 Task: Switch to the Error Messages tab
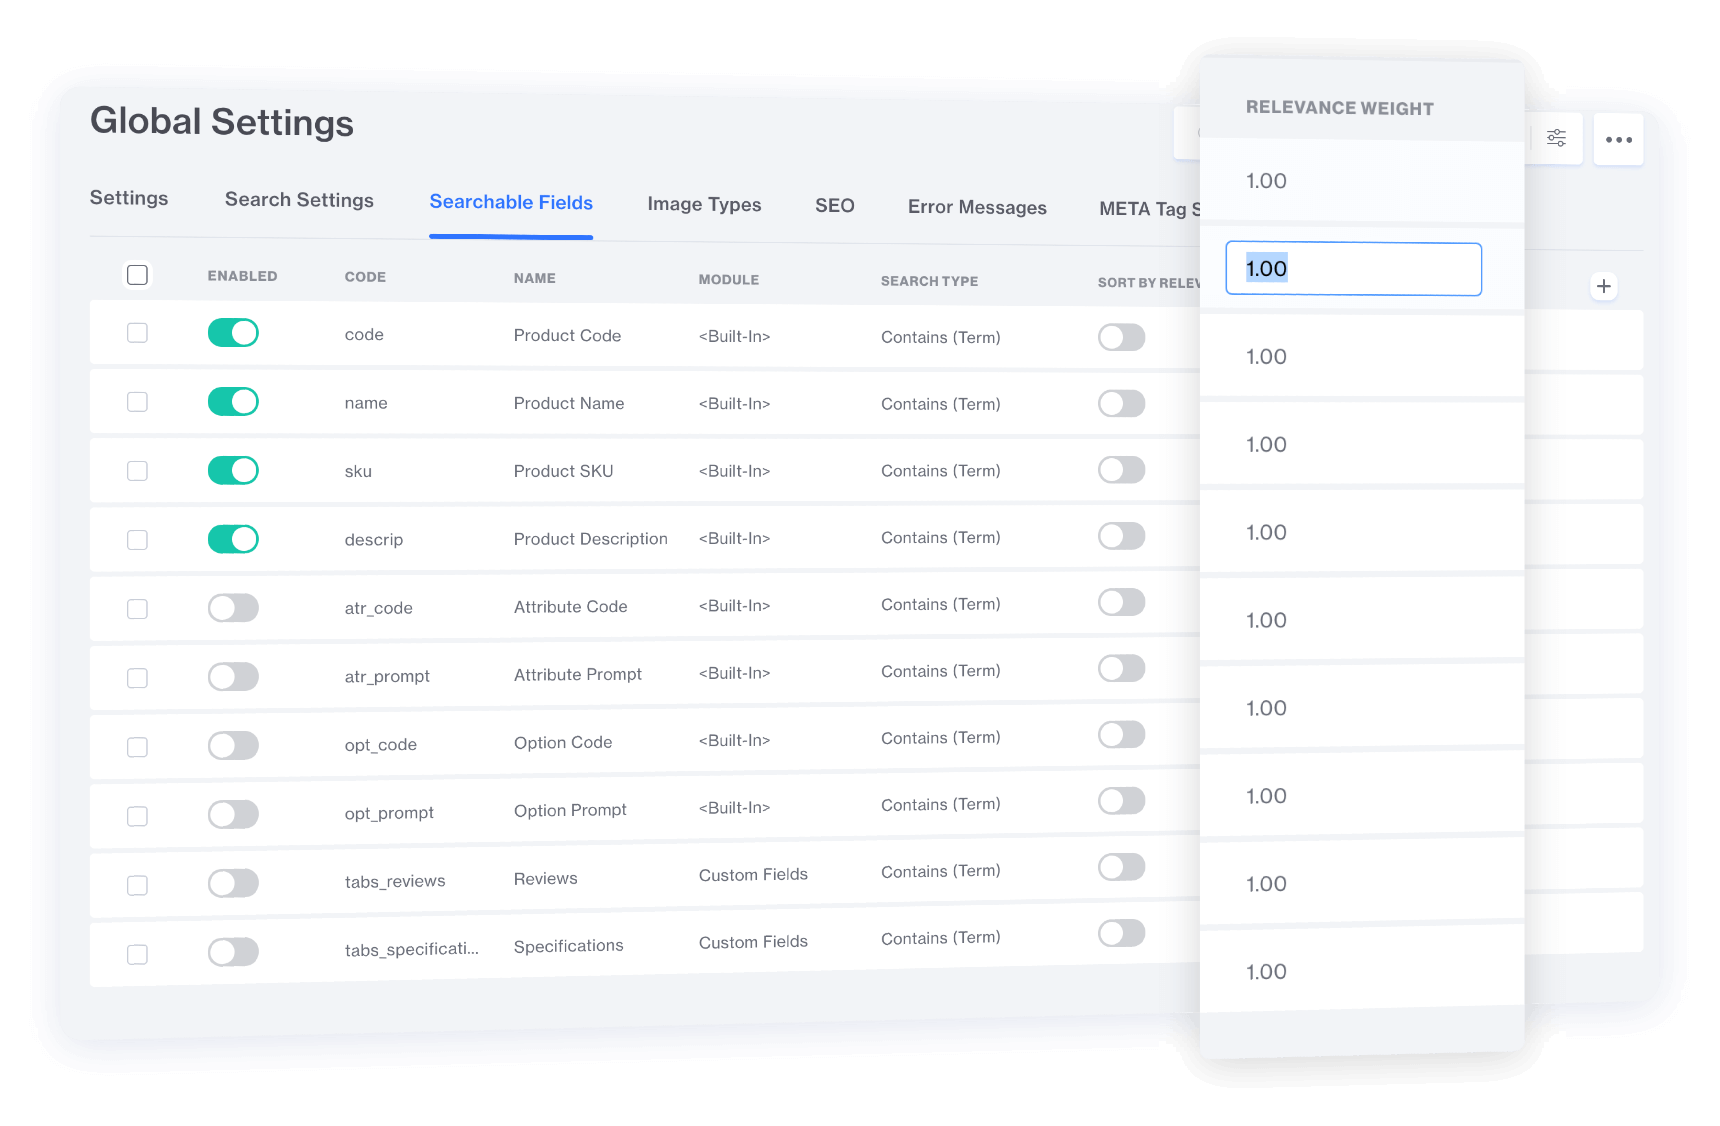coord(977,207)
